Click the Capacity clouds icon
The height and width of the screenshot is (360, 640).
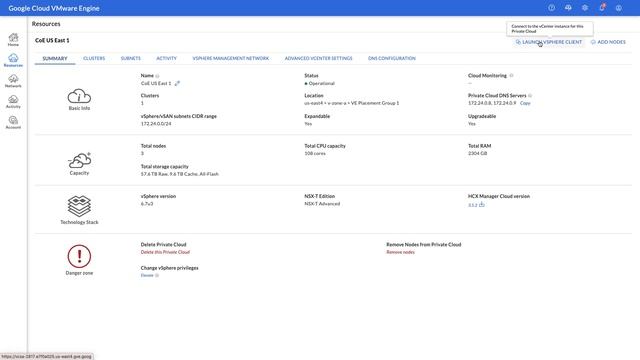coord(79,160)
